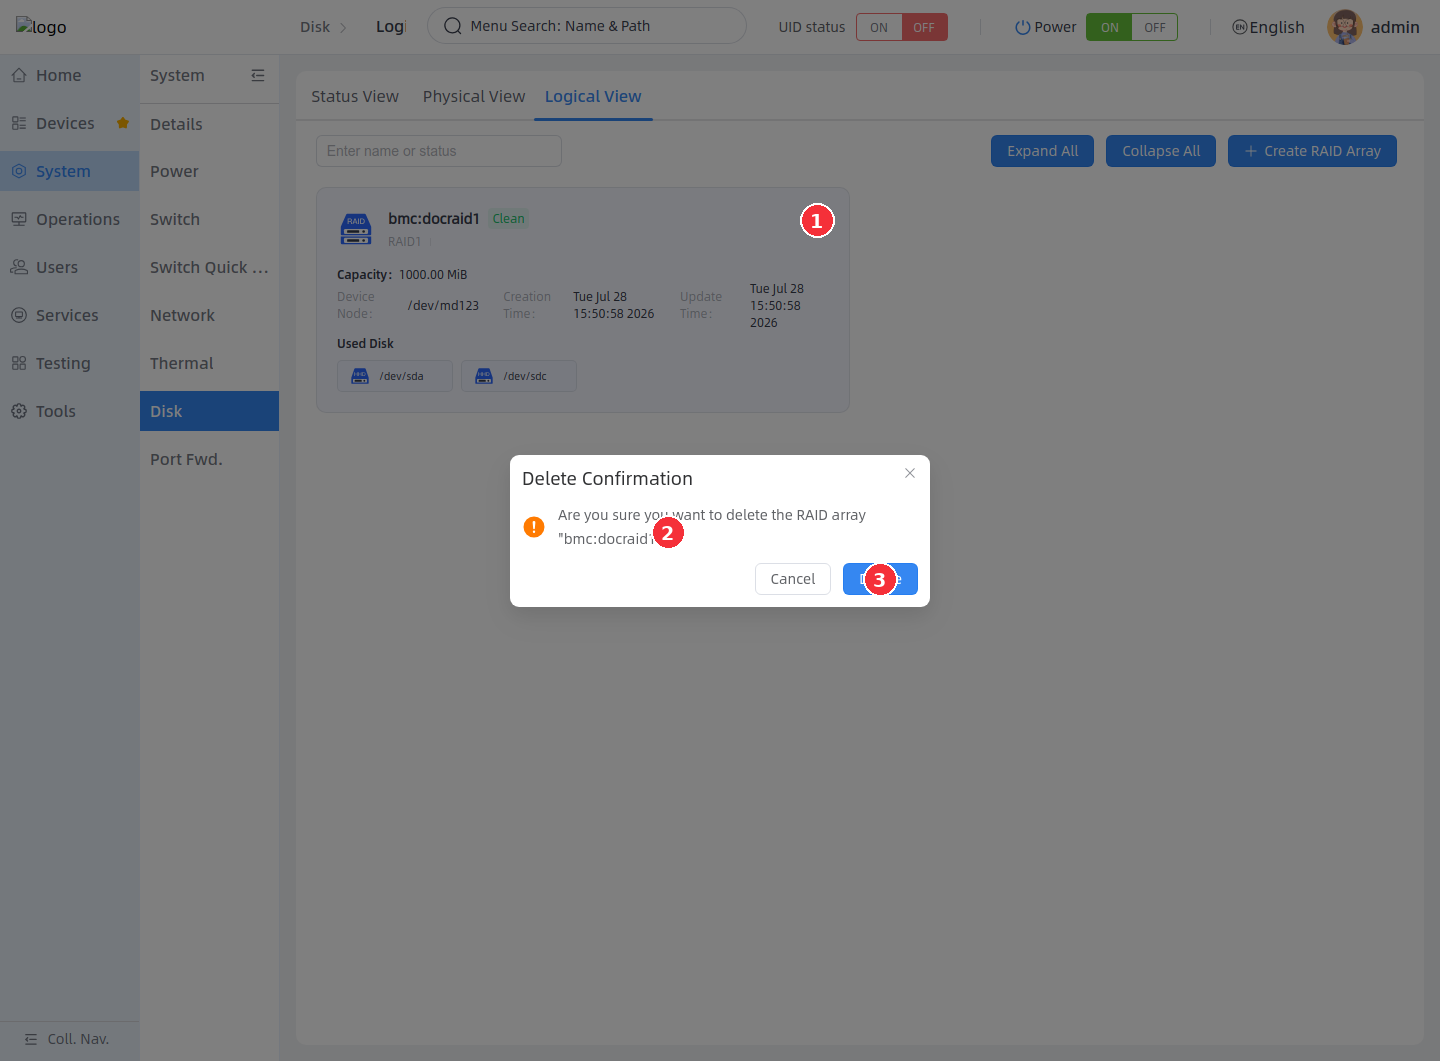
Task: Click the Operations monitor icon
Action: tap(19, 219)
